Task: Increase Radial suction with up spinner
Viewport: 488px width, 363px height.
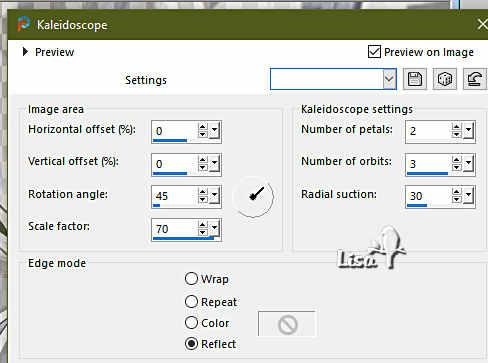Action: point(457,192)
